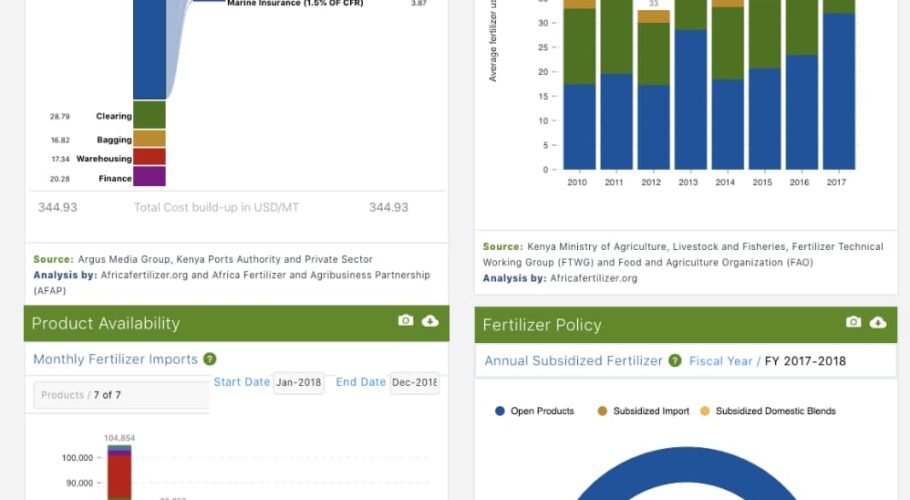Click End Date Dec-2018 field
Screen dimensions: 910x500
click(414, 383)
